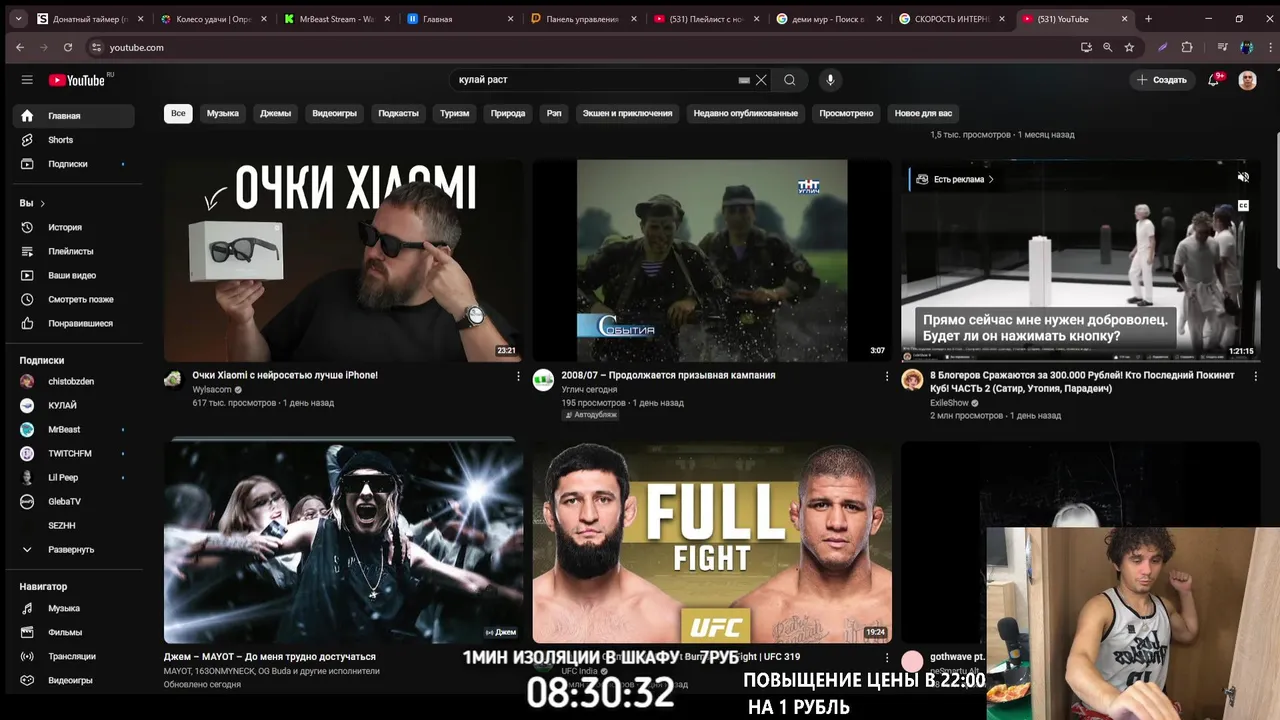Viewport: 1280px width, 720px height.
Task: Click the Создать button
Action: [x=1161, y=80]
